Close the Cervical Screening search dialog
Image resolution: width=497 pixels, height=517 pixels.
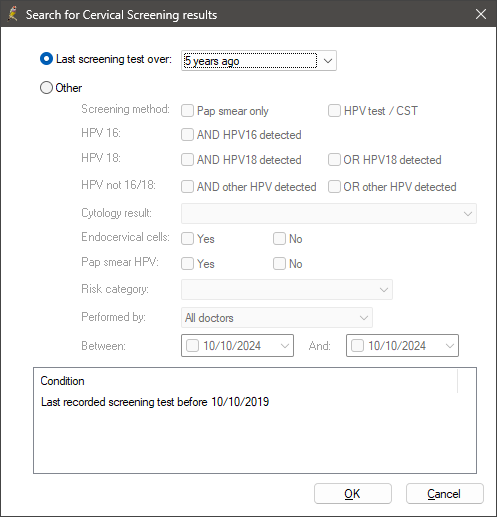481,14
